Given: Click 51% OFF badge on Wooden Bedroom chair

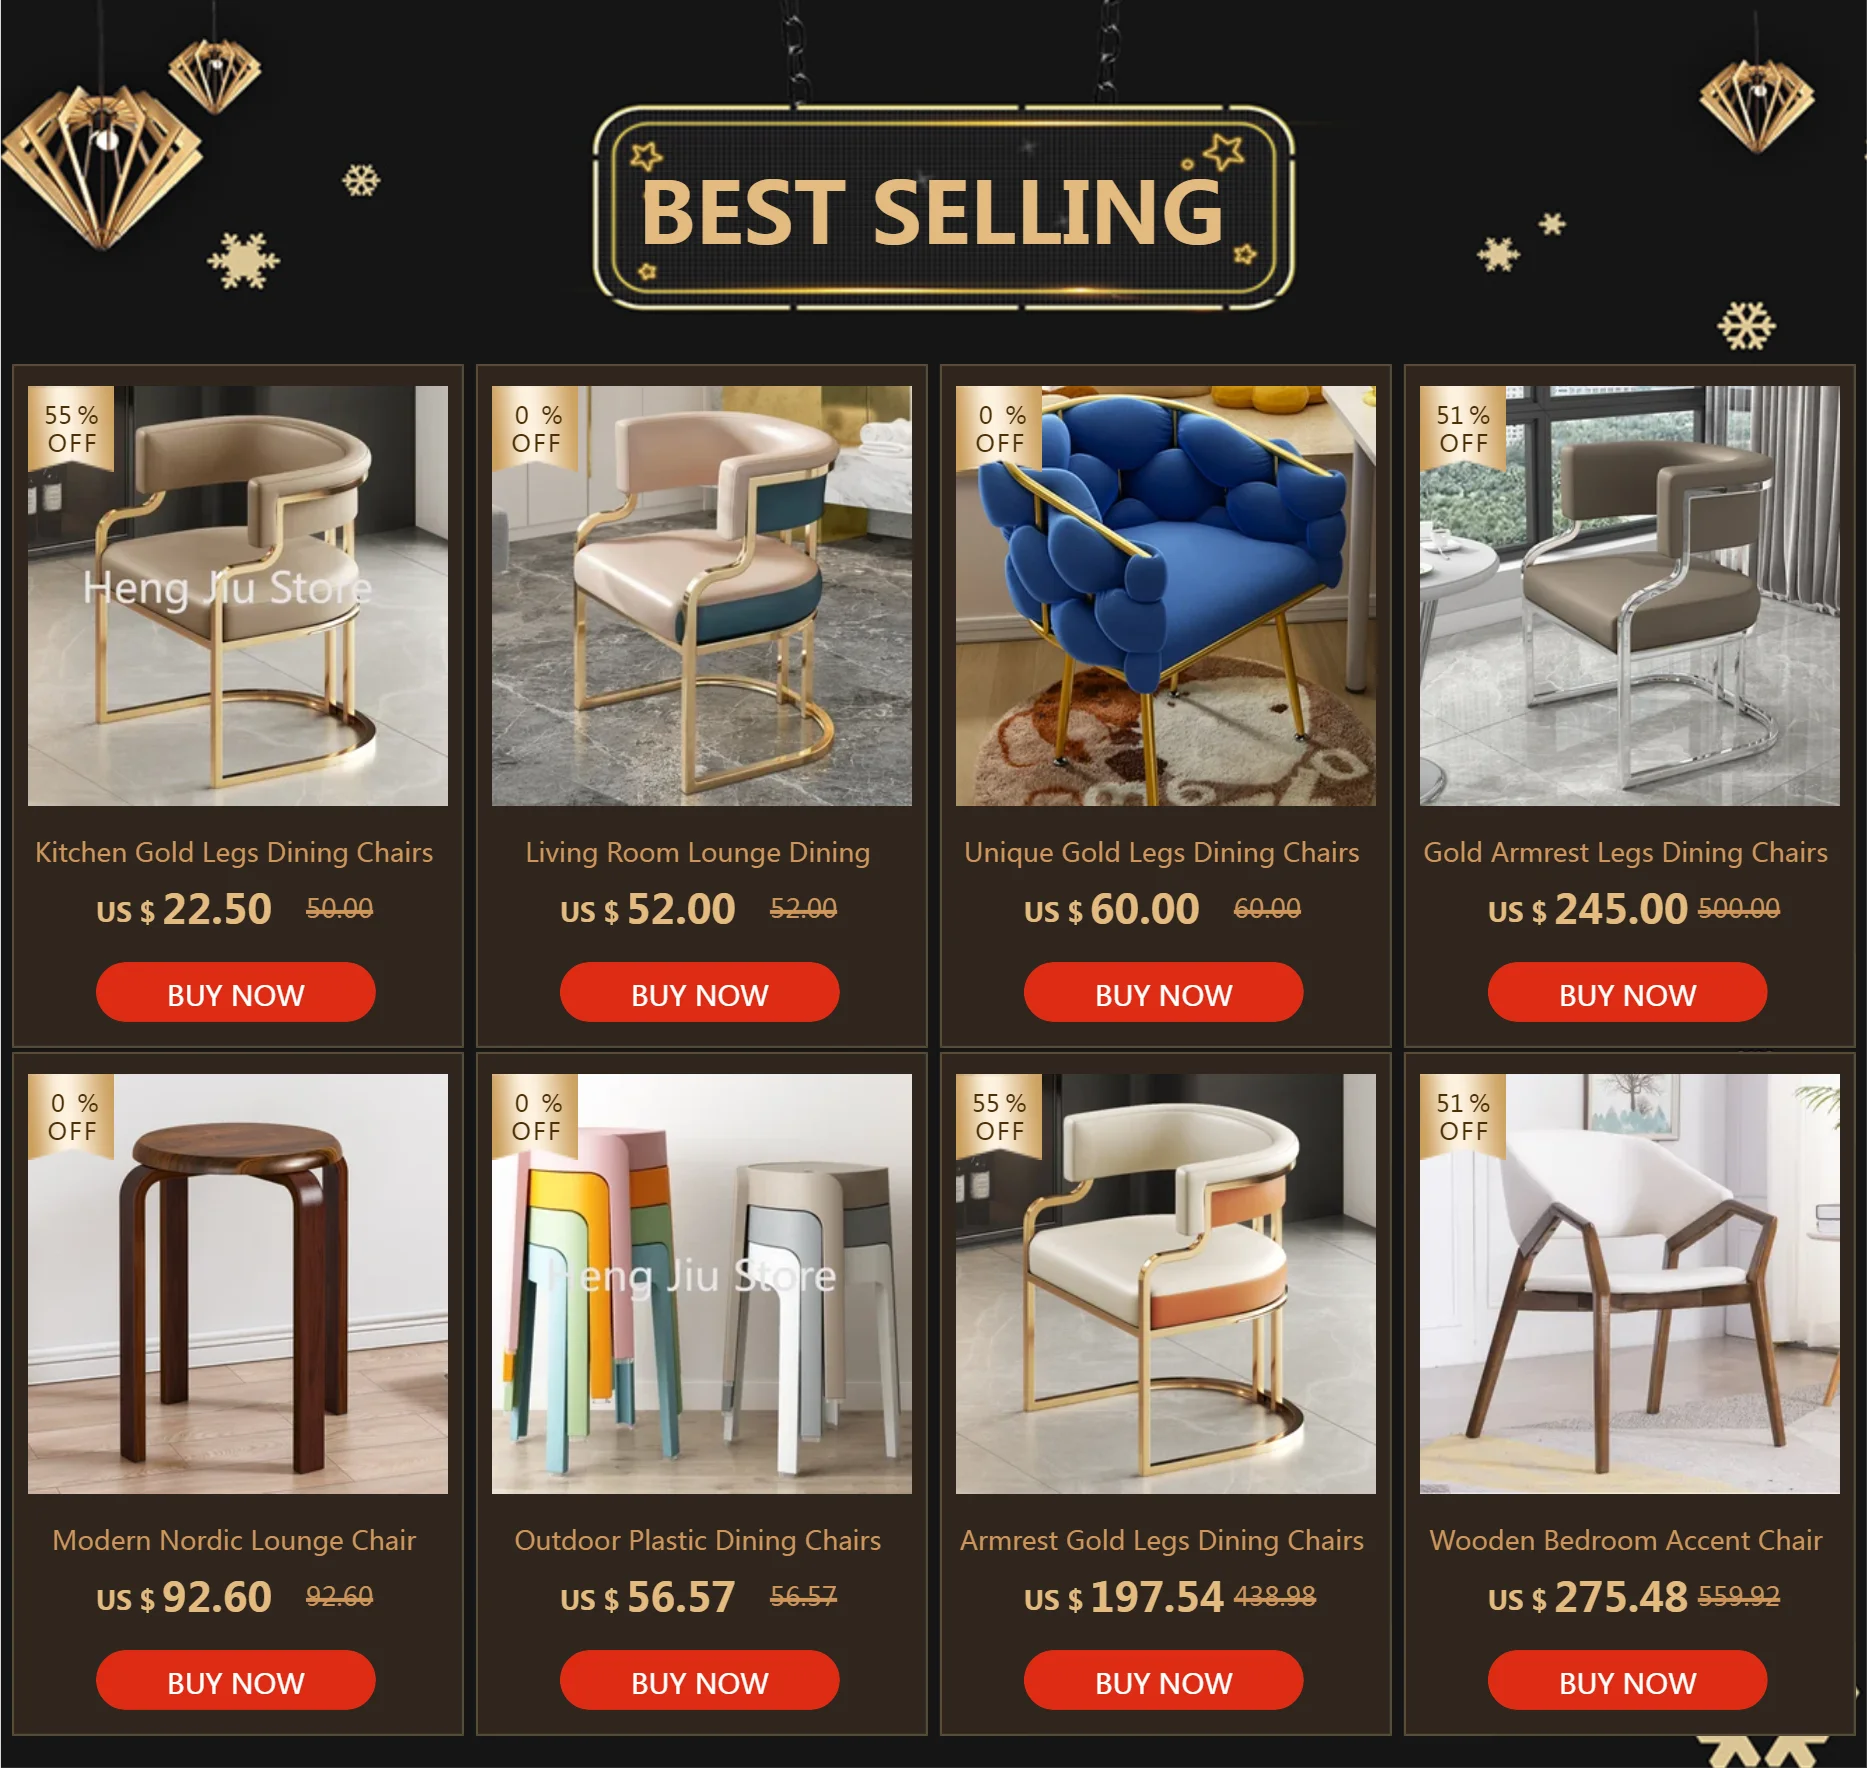Looking at the screenshot, I should coord(1463,1117).
